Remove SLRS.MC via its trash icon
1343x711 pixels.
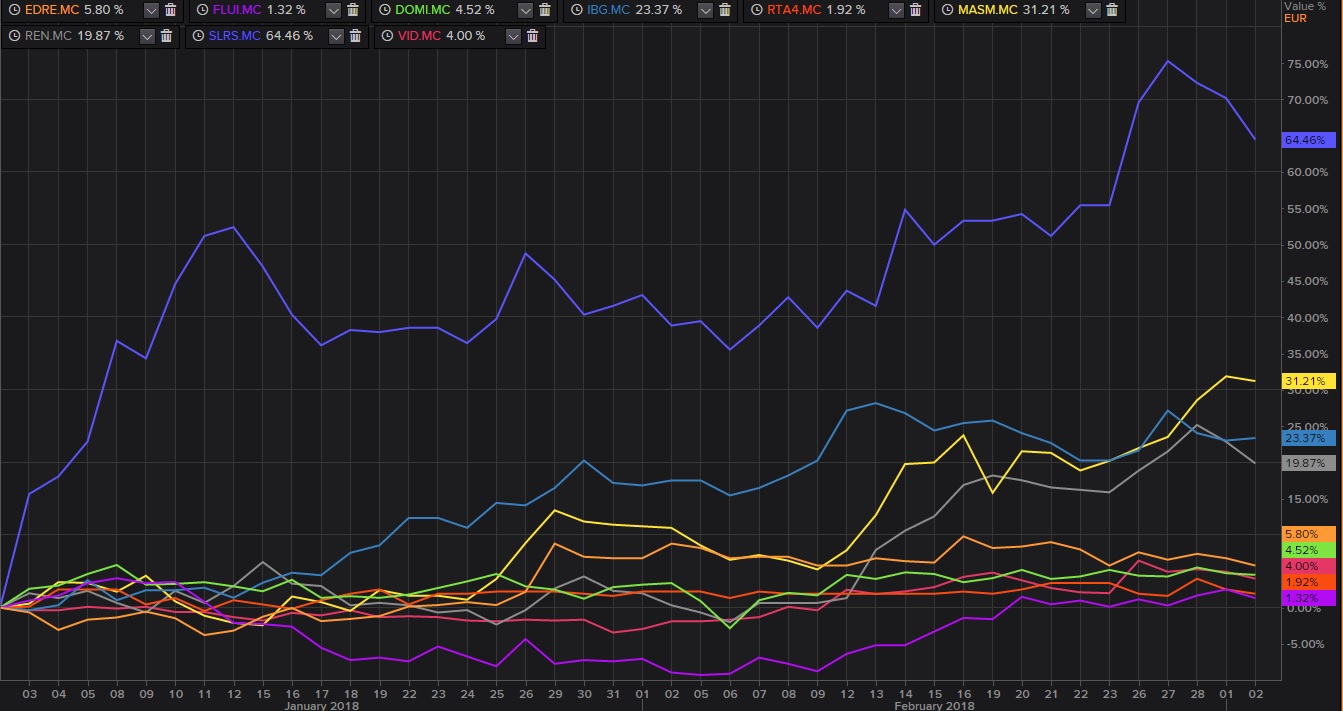[x=354, y=36]
